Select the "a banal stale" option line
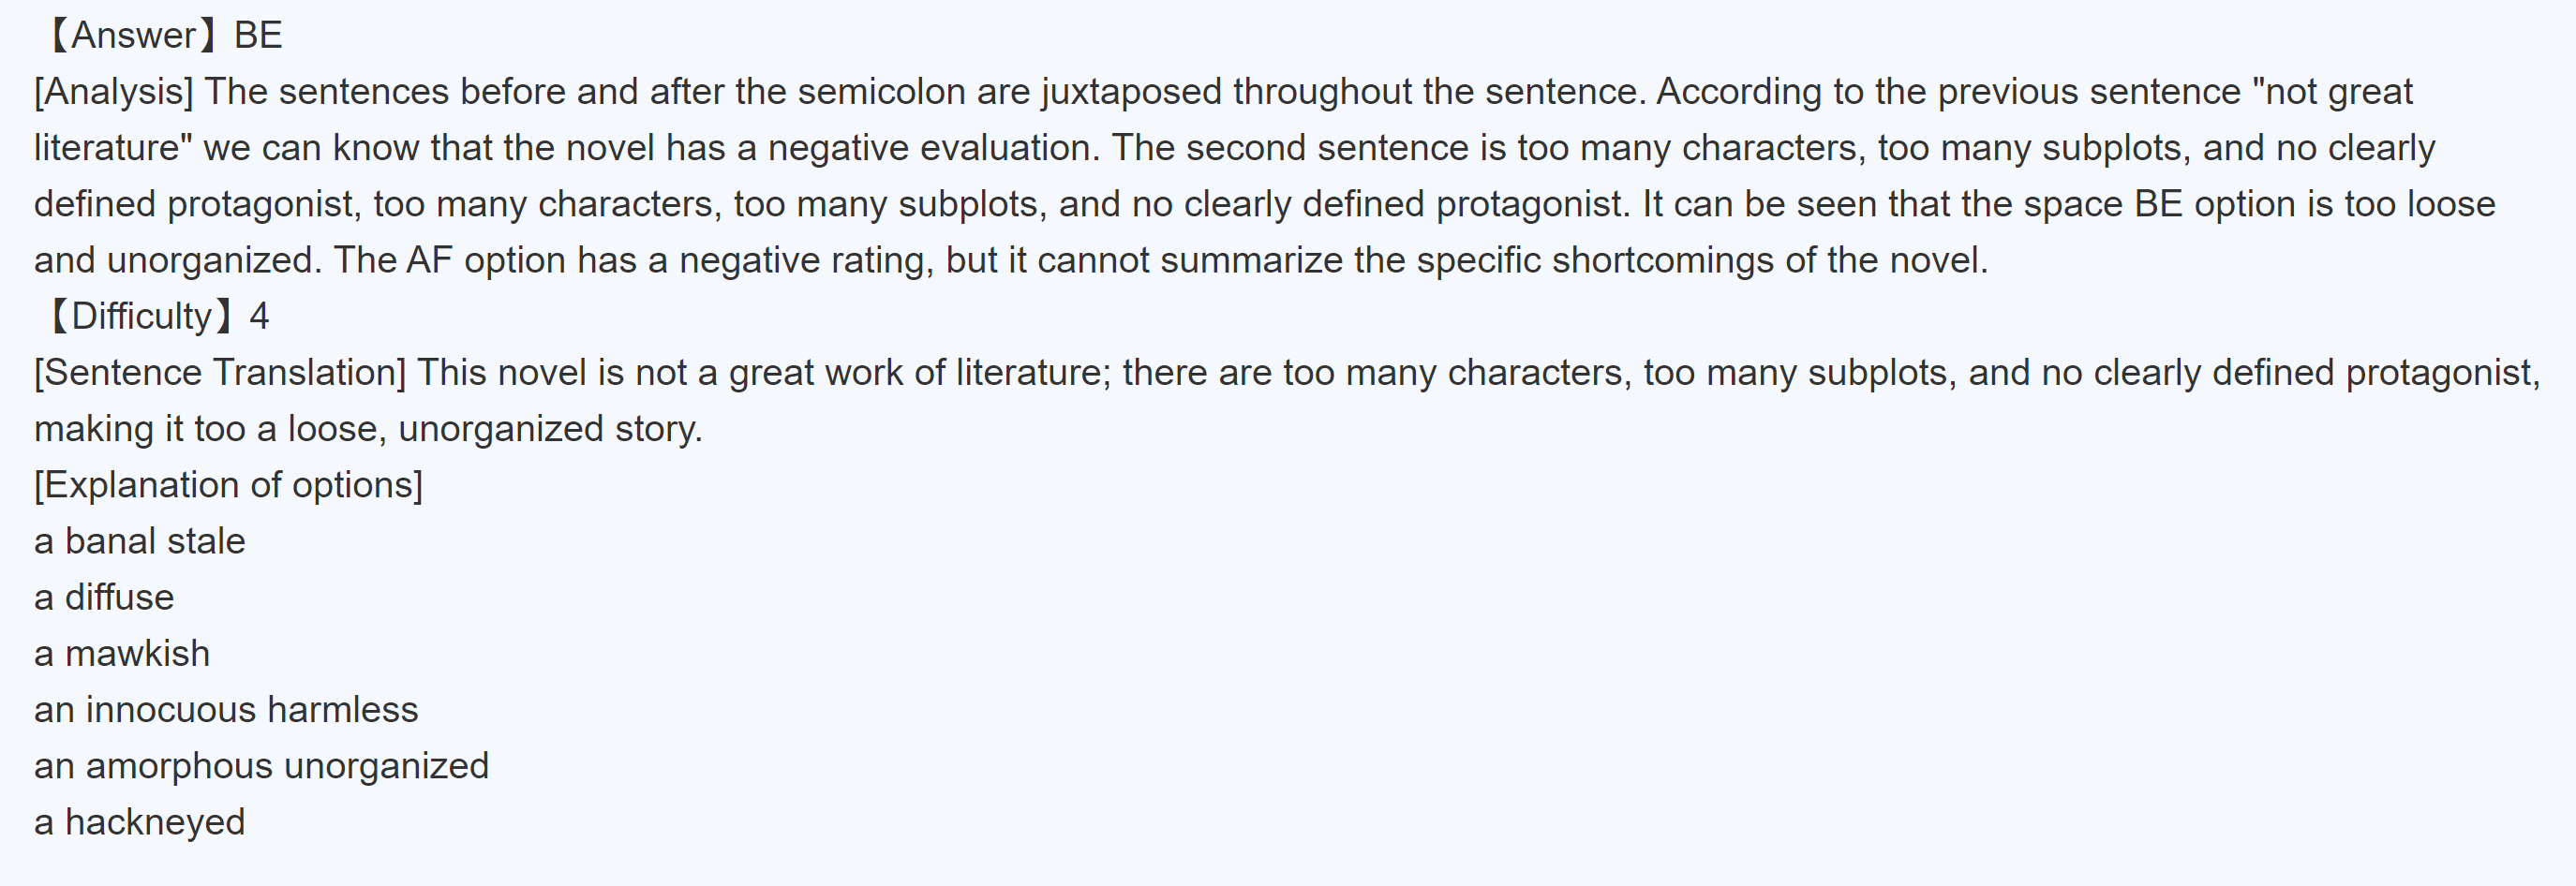 pyautogui.click(x=140, y=541)
